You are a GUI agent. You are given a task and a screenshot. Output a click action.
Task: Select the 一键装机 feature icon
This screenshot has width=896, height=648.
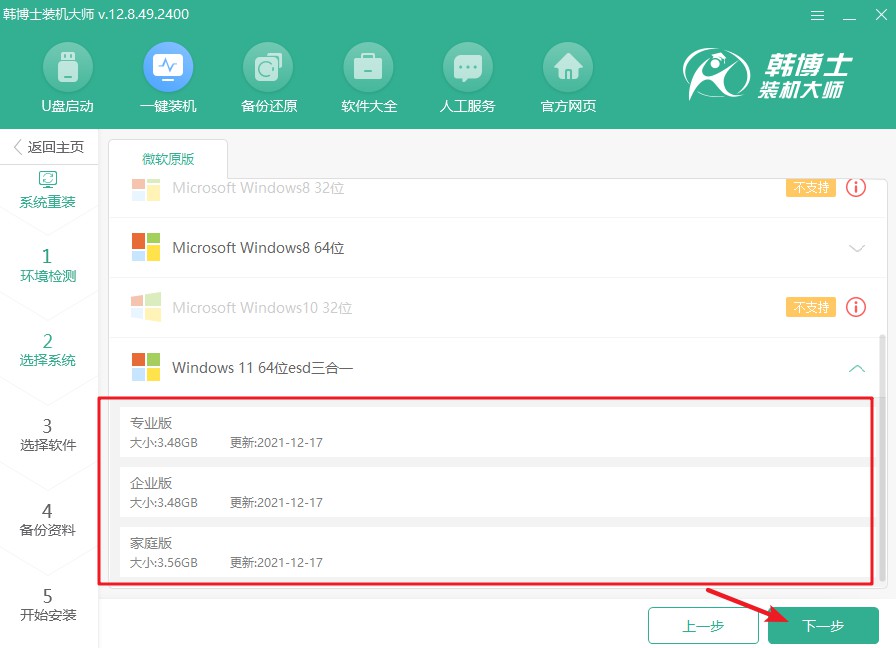pos(168,75)
